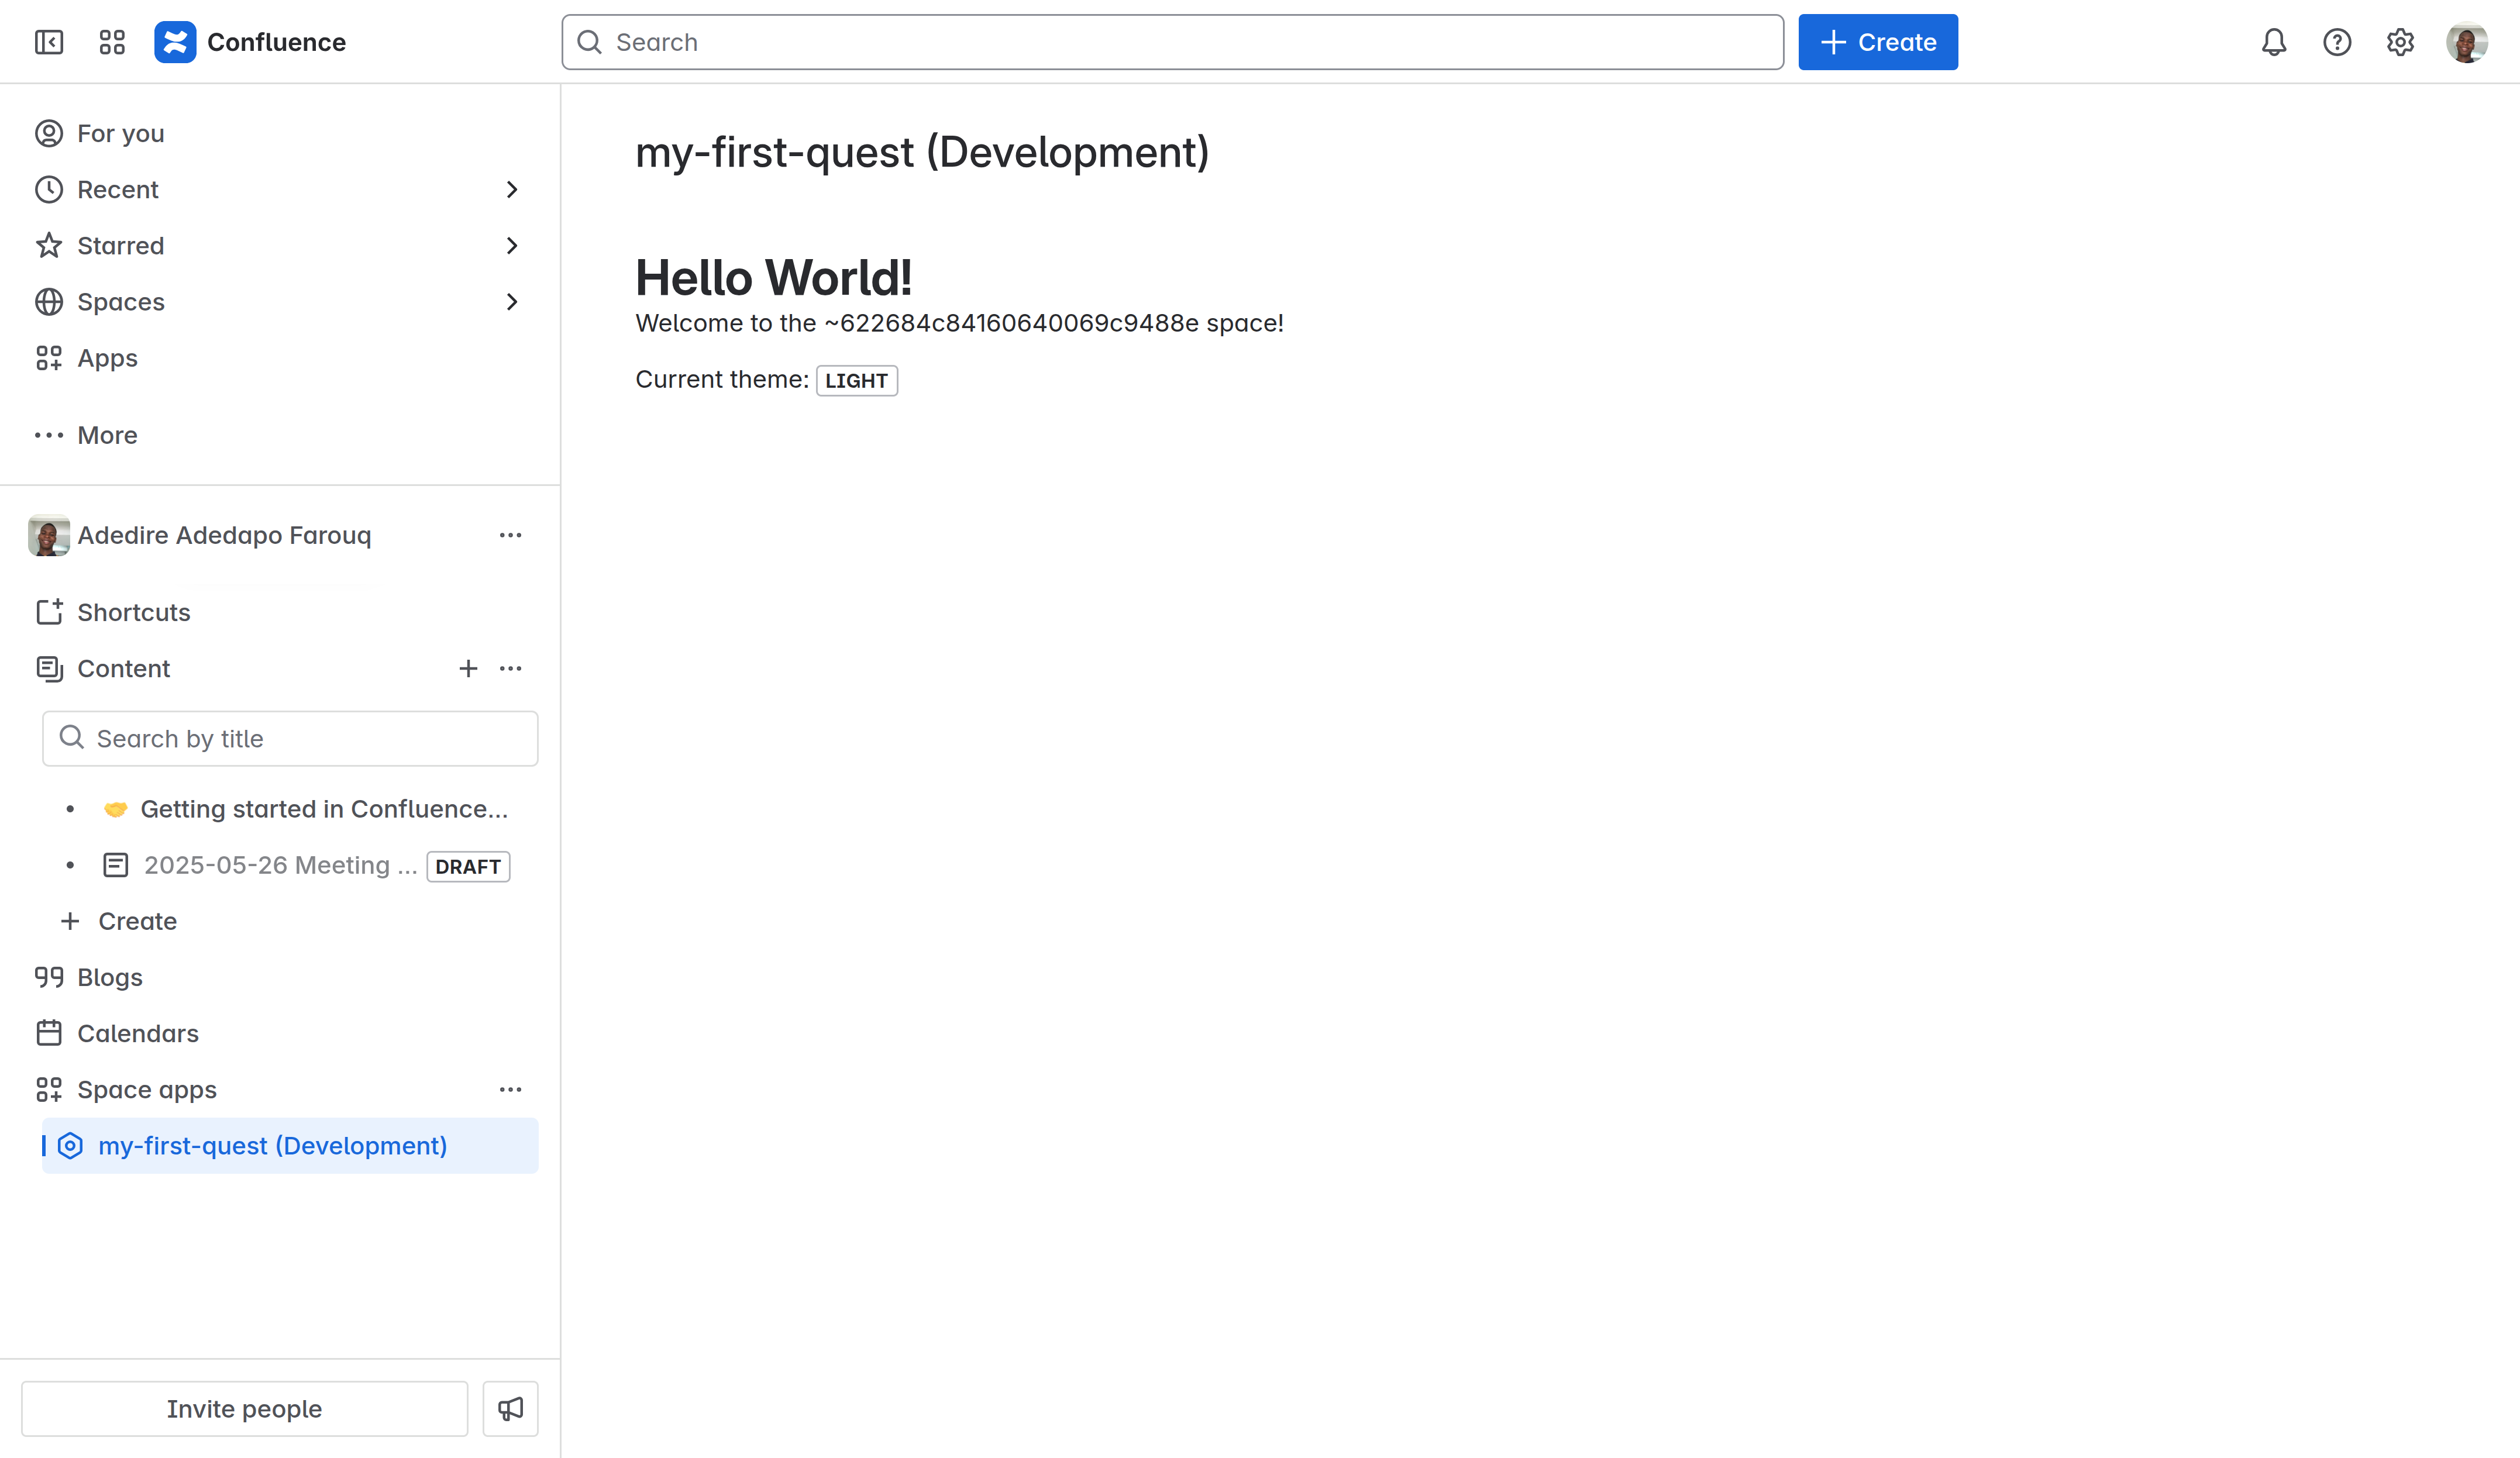Image resolution: width=2520 pixels, height=1458 pixels.
Task: Open the more options dots beside Space apps
Action: click(510, 1089)
